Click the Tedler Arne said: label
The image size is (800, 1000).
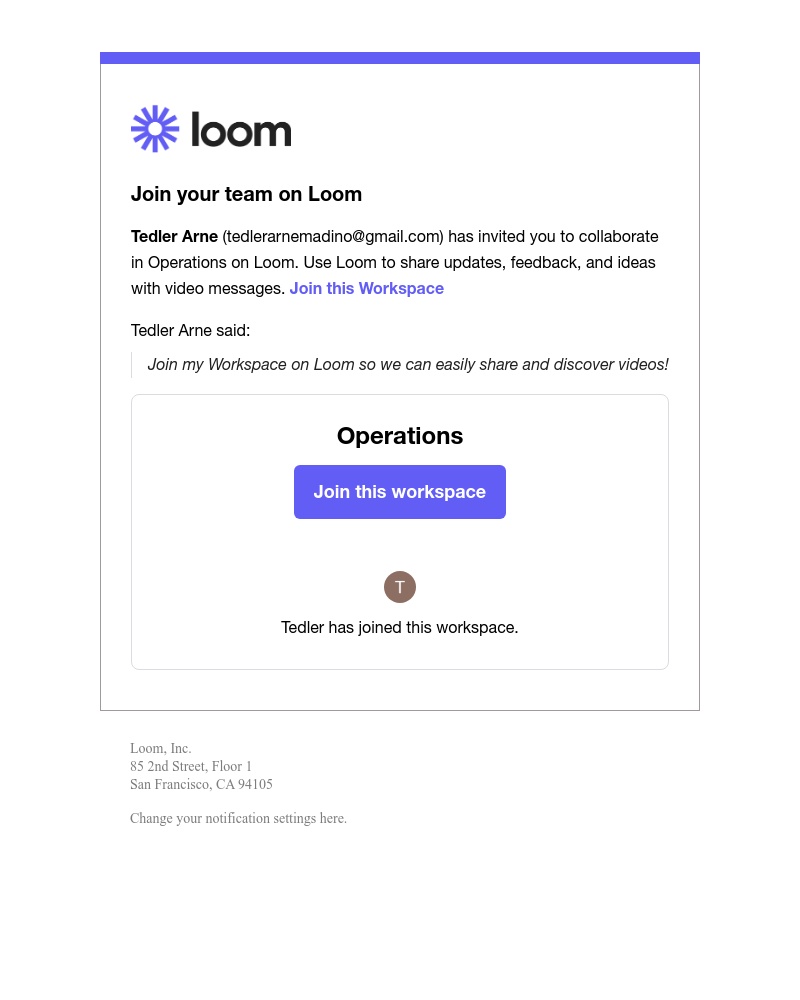pos(190,331)
